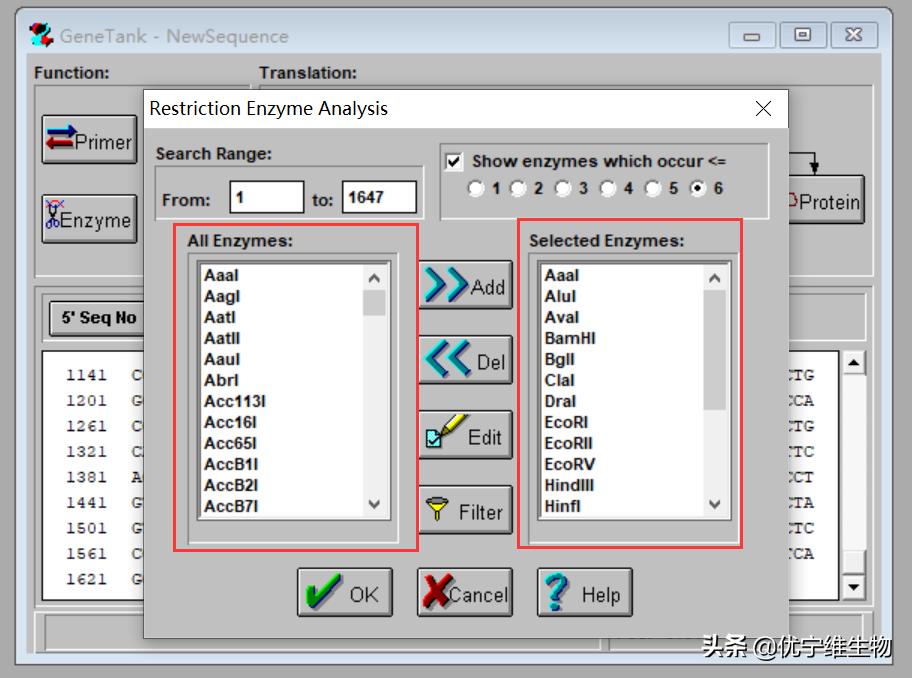The height and width of the screenshot is (678, 912).
Task: Confirm the analysis with OK
Action: point(345,593)
